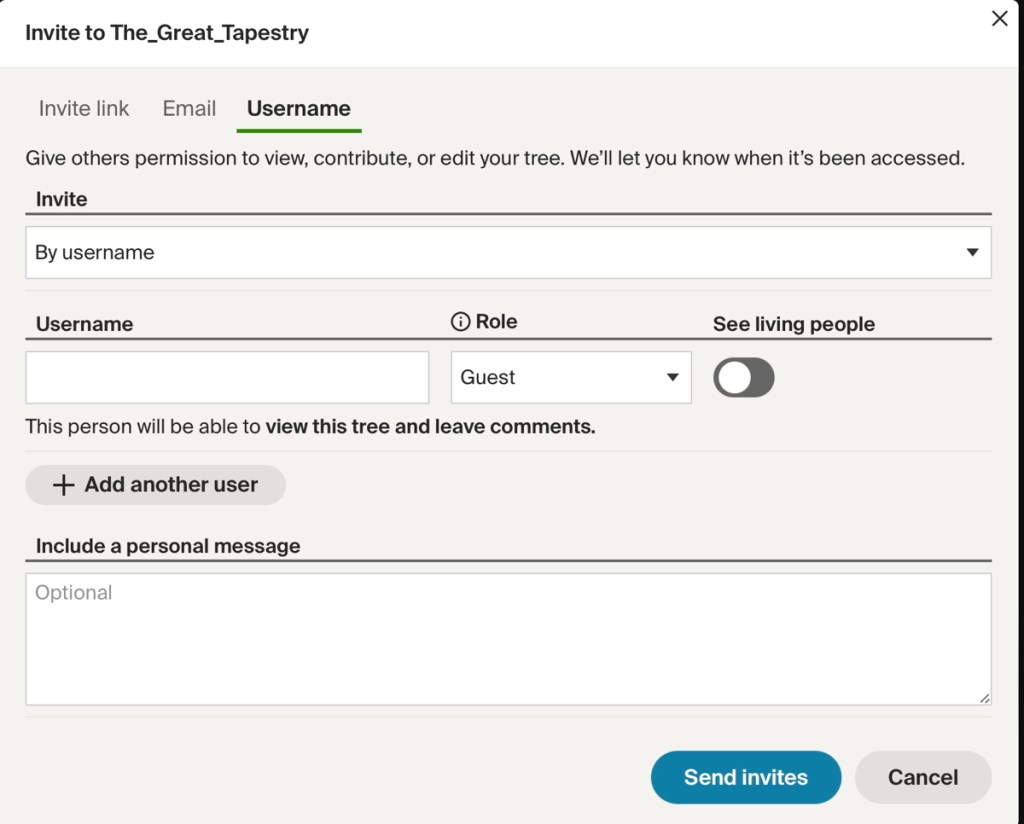Click the See living people label
The image size is (1024, 824).
(793, 324)
